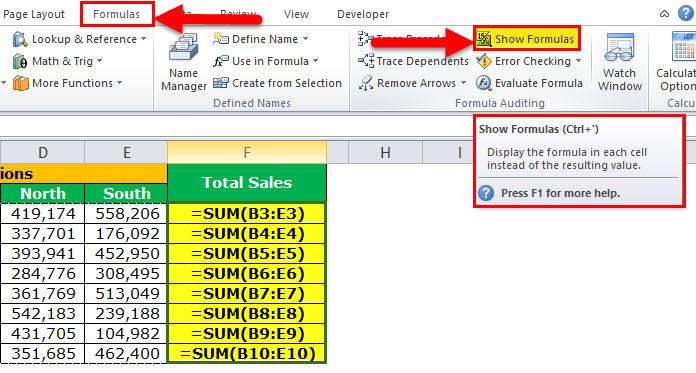The image size is (696, 373).
Task: Expand the Remove Arrows dropdown arrow
Action: (x=463, y=83)
